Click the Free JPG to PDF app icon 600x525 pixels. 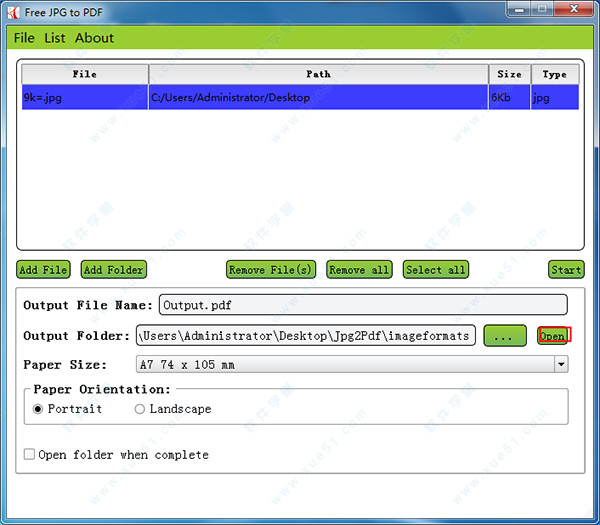point(13,13)
